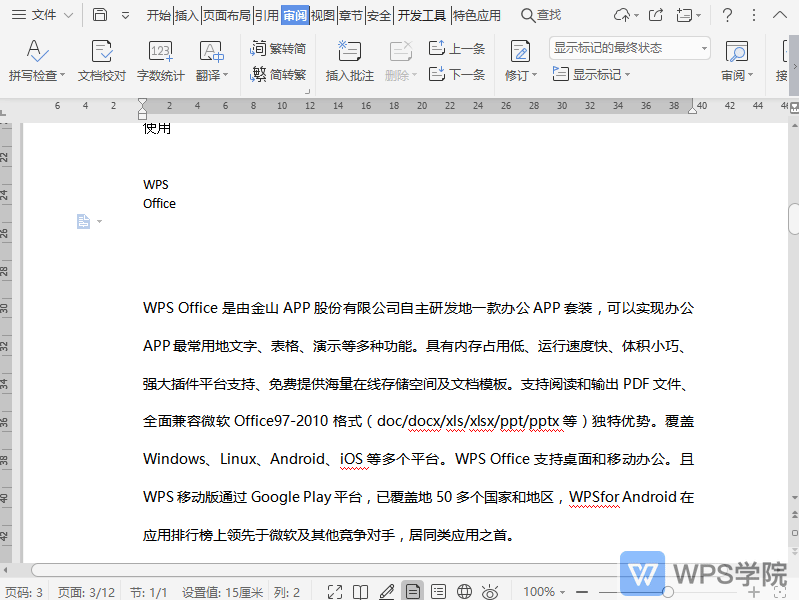Click Insert Comment (插入批注) icon
This screenshot has width=799, height=600.
tap(349, 52)
